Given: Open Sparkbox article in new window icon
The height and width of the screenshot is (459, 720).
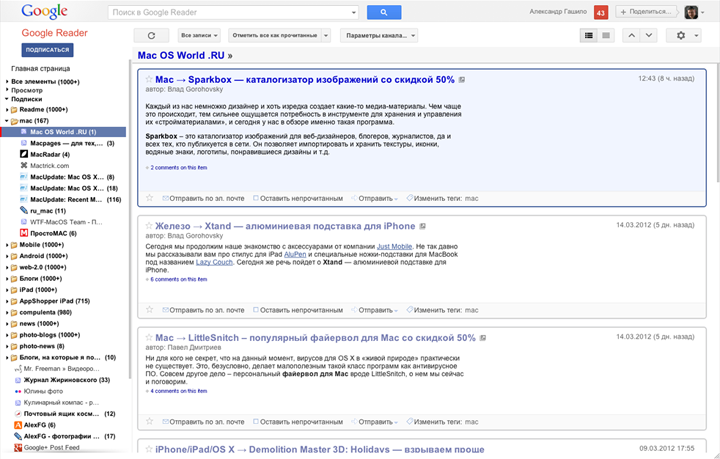Looking at the screenshot, I should pos(462,80).
